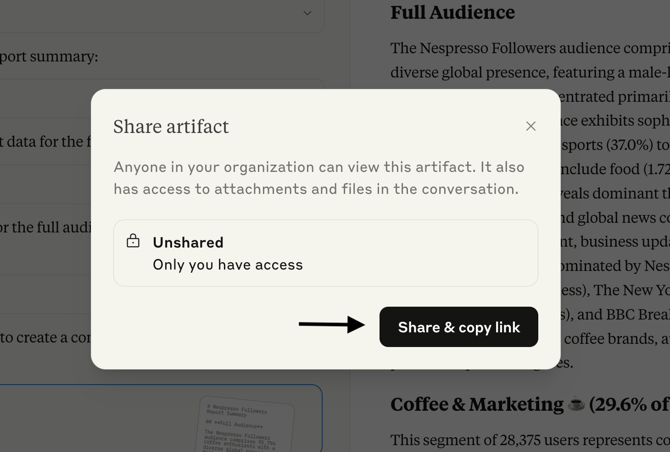Click the Coffee & Marketing heading
Viewport: 670px width, 452px height.
[477, 404]
